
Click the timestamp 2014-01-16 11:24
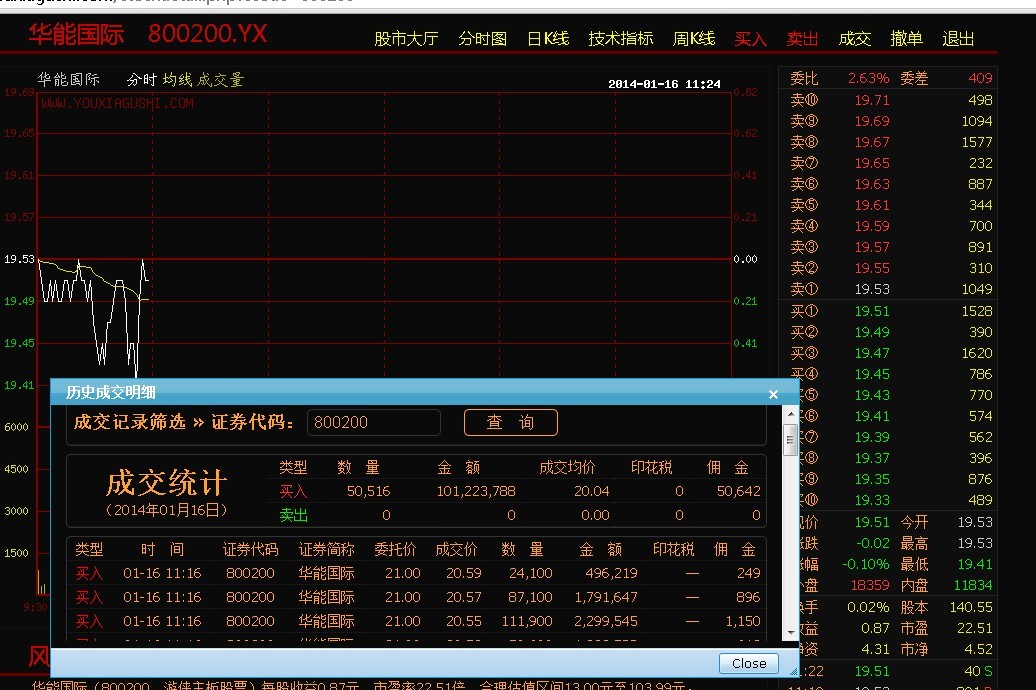point(664,84)
